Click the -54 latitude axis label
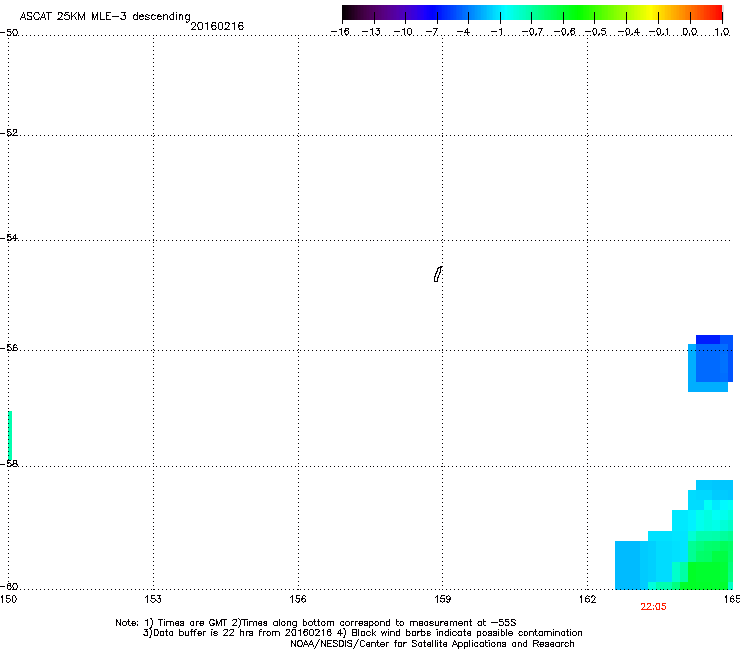Image resolution: width=740 pixels, height=650 pixels. (x=9, y=237)
